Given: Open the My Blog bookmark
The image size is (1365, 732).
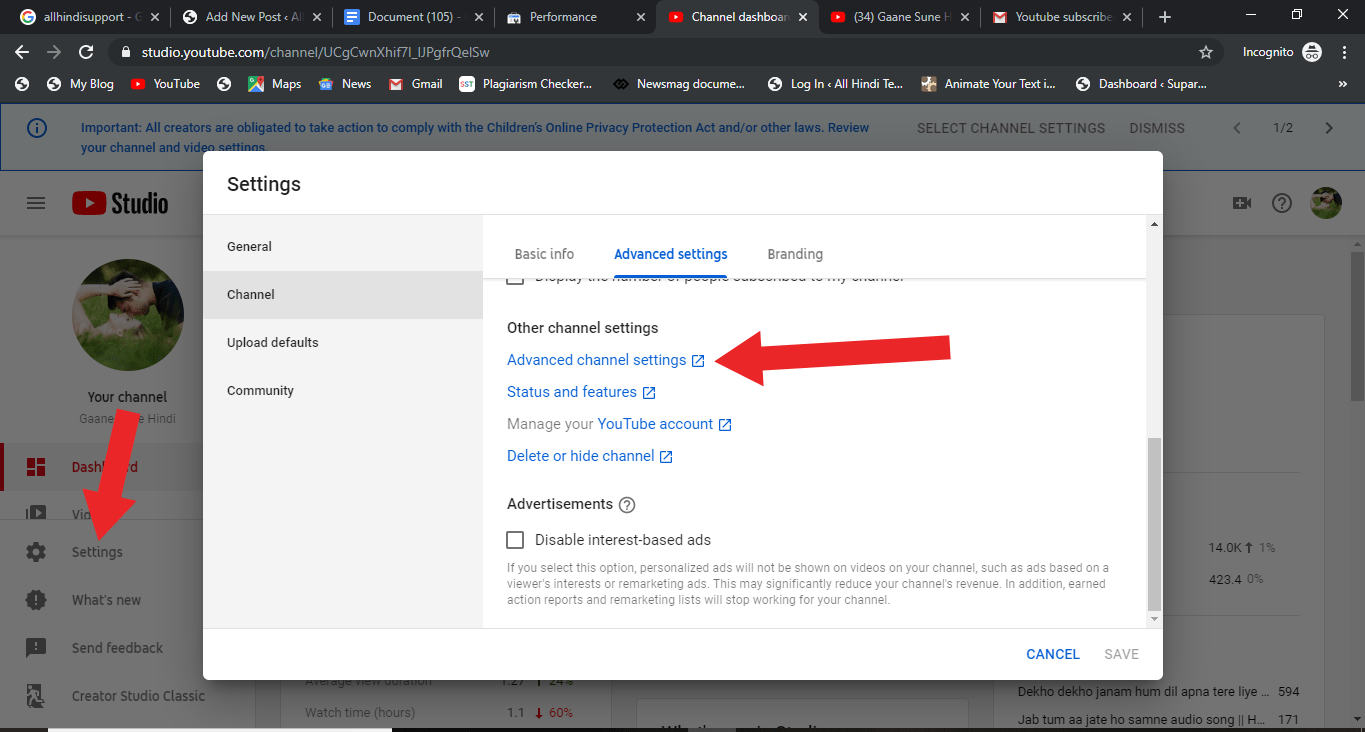Looking at the screenshot, I should coord(81,84).
